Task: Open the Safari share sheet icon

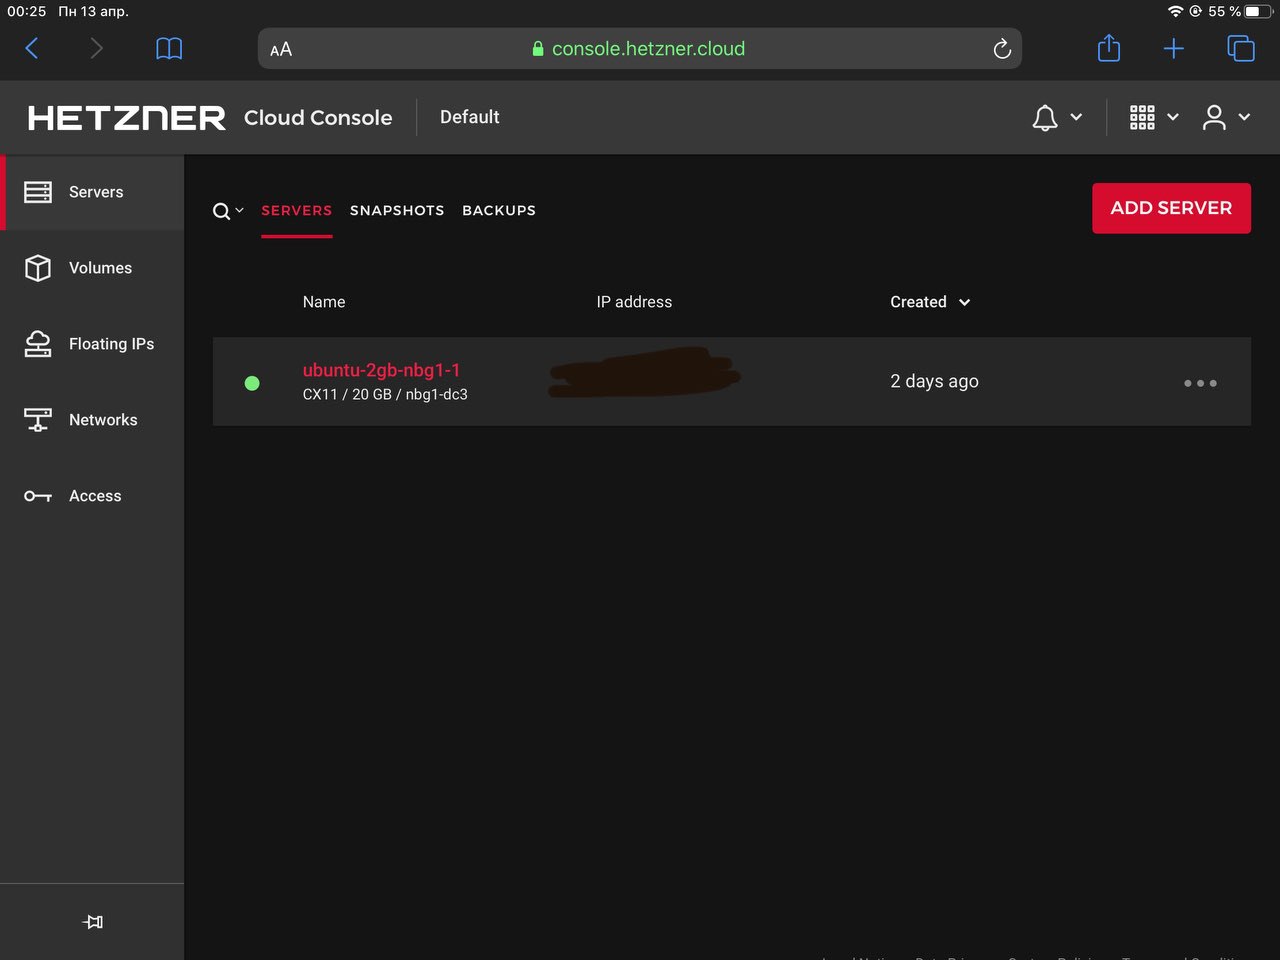Action: (1109, 47)
